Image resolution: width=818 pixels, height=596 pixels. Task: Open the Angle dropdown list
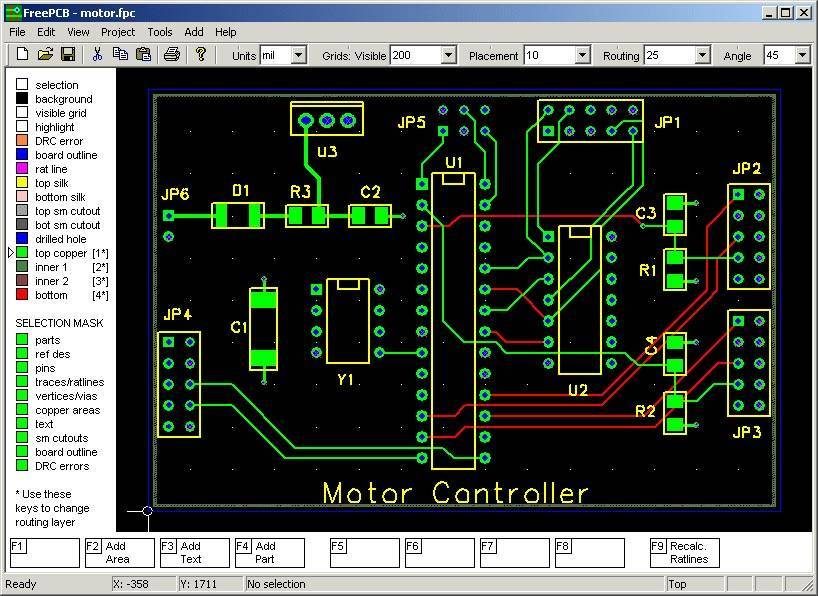pyautogui.click(x=801, y=56)
